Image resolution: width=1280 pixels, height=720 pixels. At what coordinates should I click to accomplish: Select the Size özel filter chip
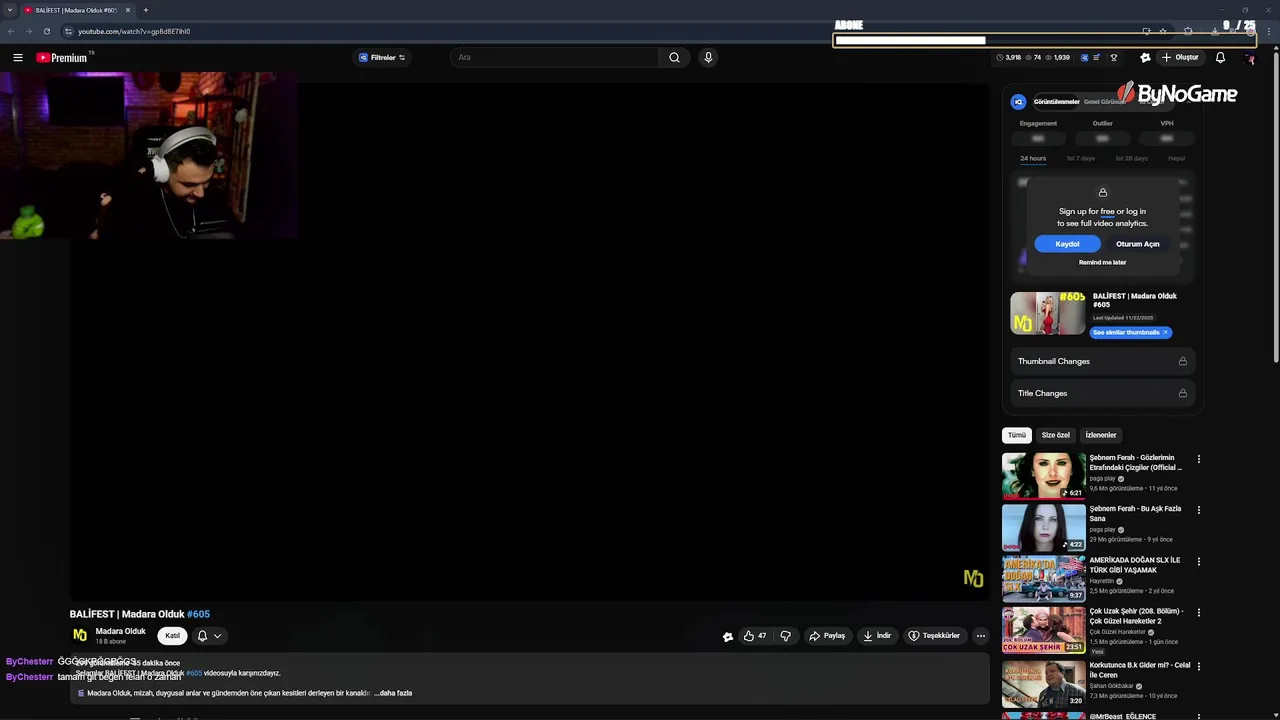click(1055, 435)
